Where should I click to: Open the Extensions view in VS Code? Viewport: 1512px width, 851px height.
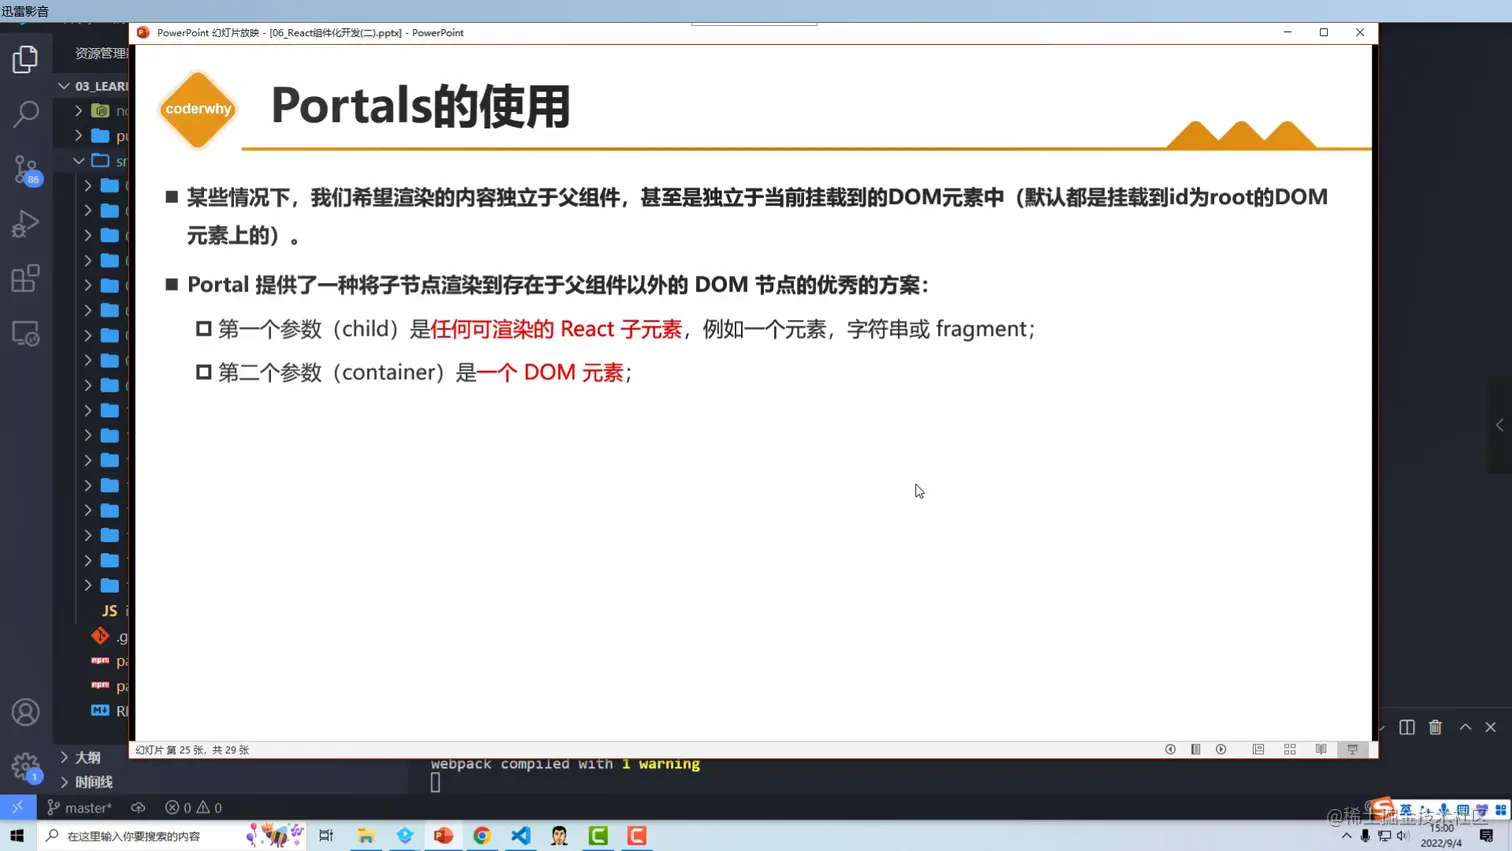(26, 279)
